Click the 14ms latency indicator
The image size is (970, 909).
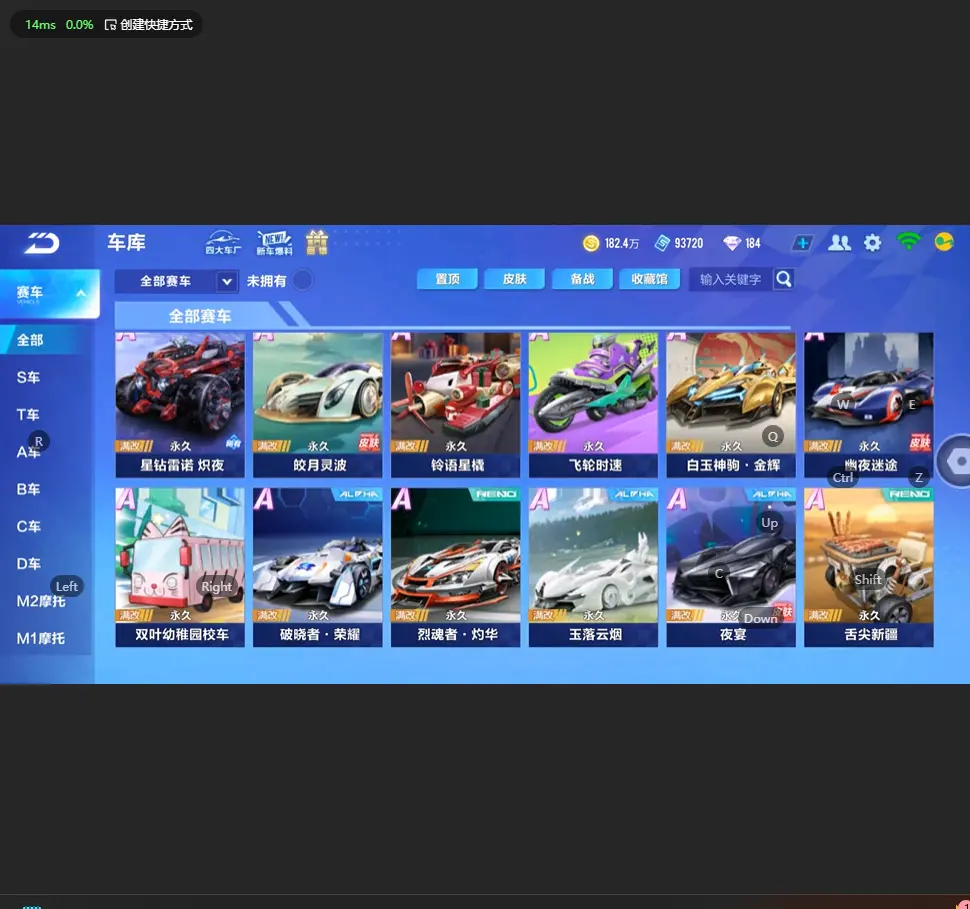click(x=40, y=25)
